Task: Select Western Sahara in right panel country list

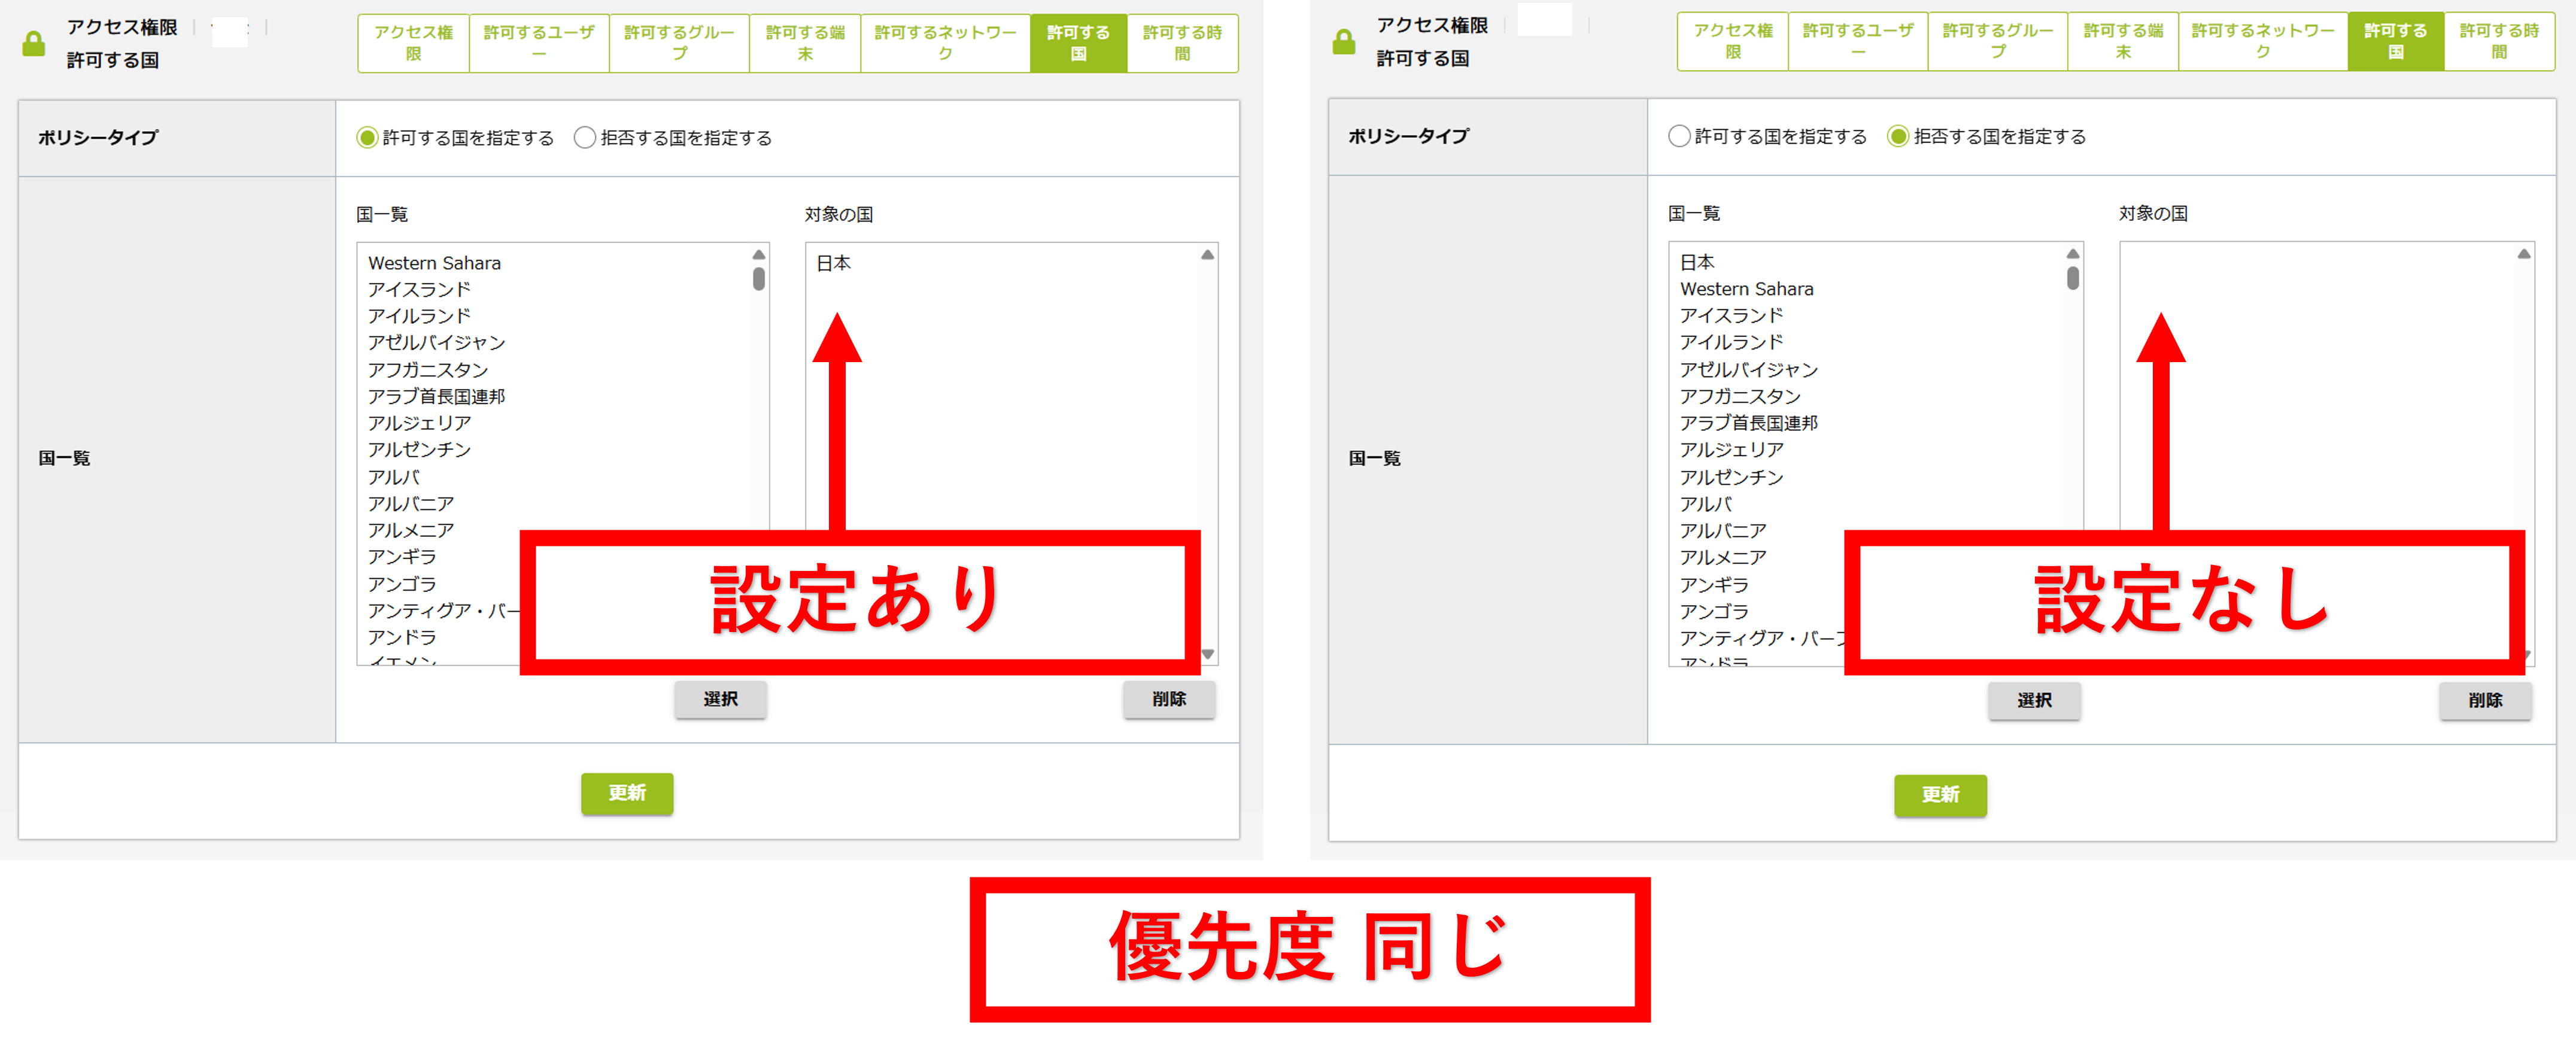Action: point(1746,289)
